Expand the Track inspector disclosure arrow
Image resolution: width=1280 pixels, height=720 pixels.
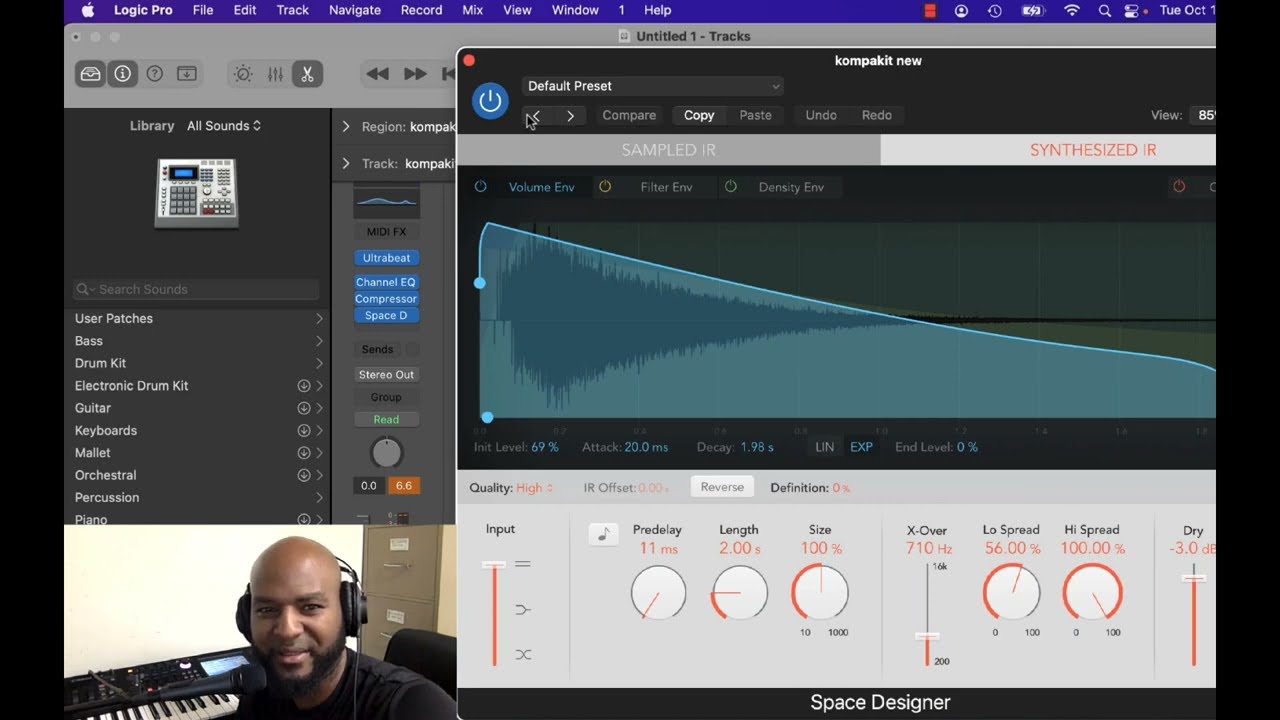pos(346,163)
